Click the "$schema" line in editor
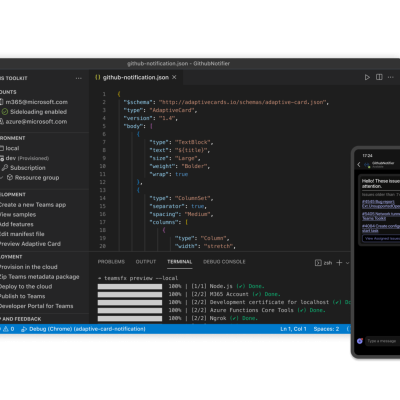Image resolution: width=400 pixels, height=400 pixels. (x=226, y=102)
